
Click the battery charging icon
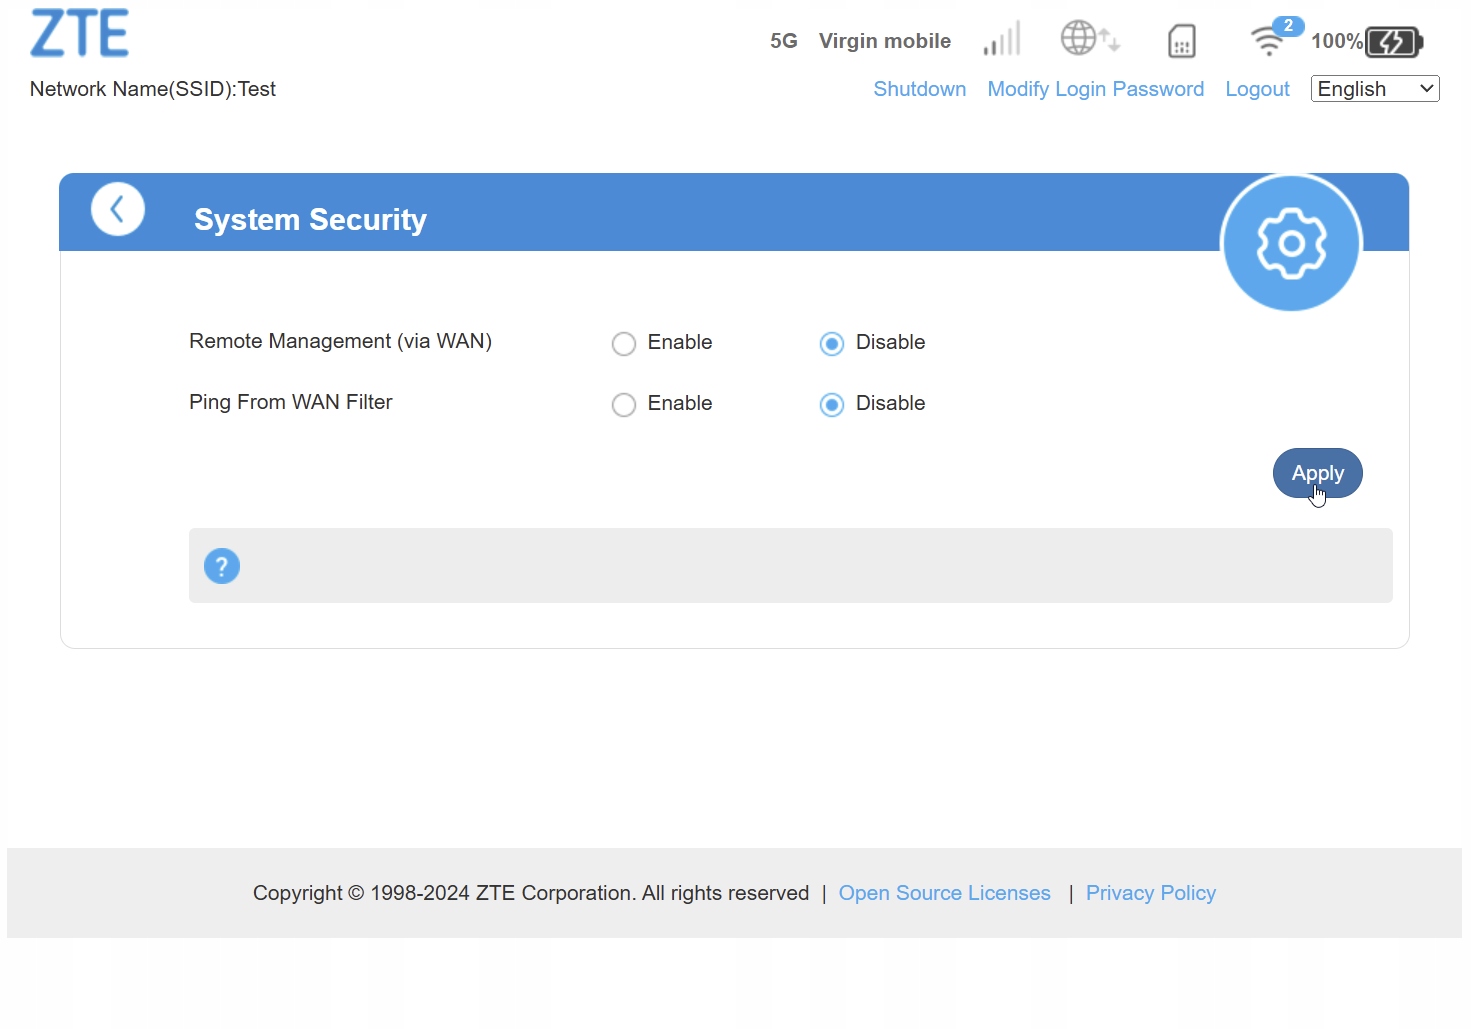(1394, 42)
